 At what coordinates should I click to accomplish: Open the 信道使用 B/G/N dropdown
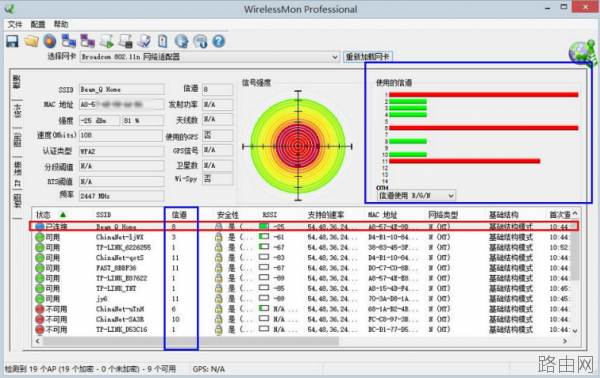(416, 196)
